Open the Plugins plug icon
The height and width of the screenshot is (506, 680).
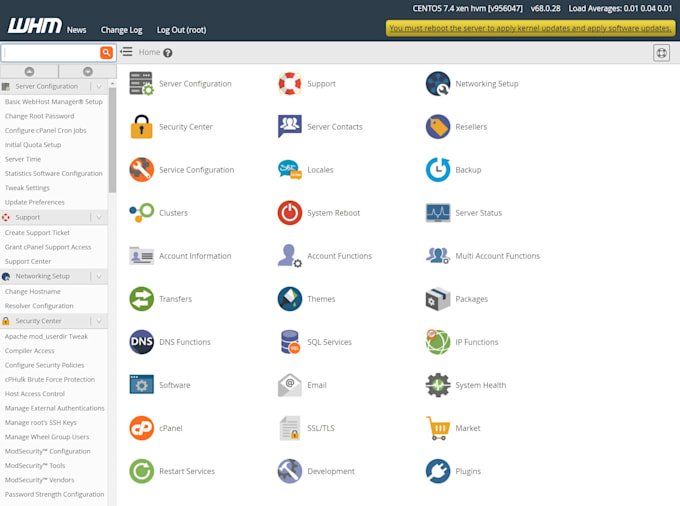[438, 471]
